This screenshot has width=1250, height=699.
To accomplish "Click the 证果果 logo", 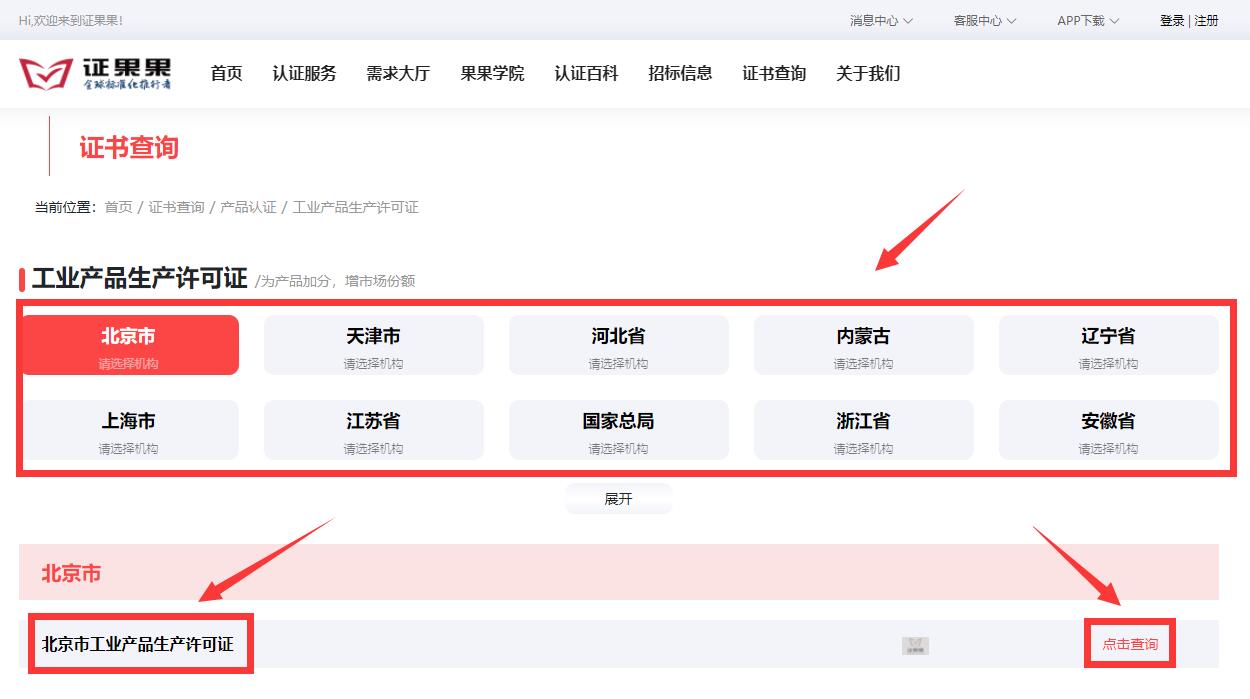I will tap(95, 72).
